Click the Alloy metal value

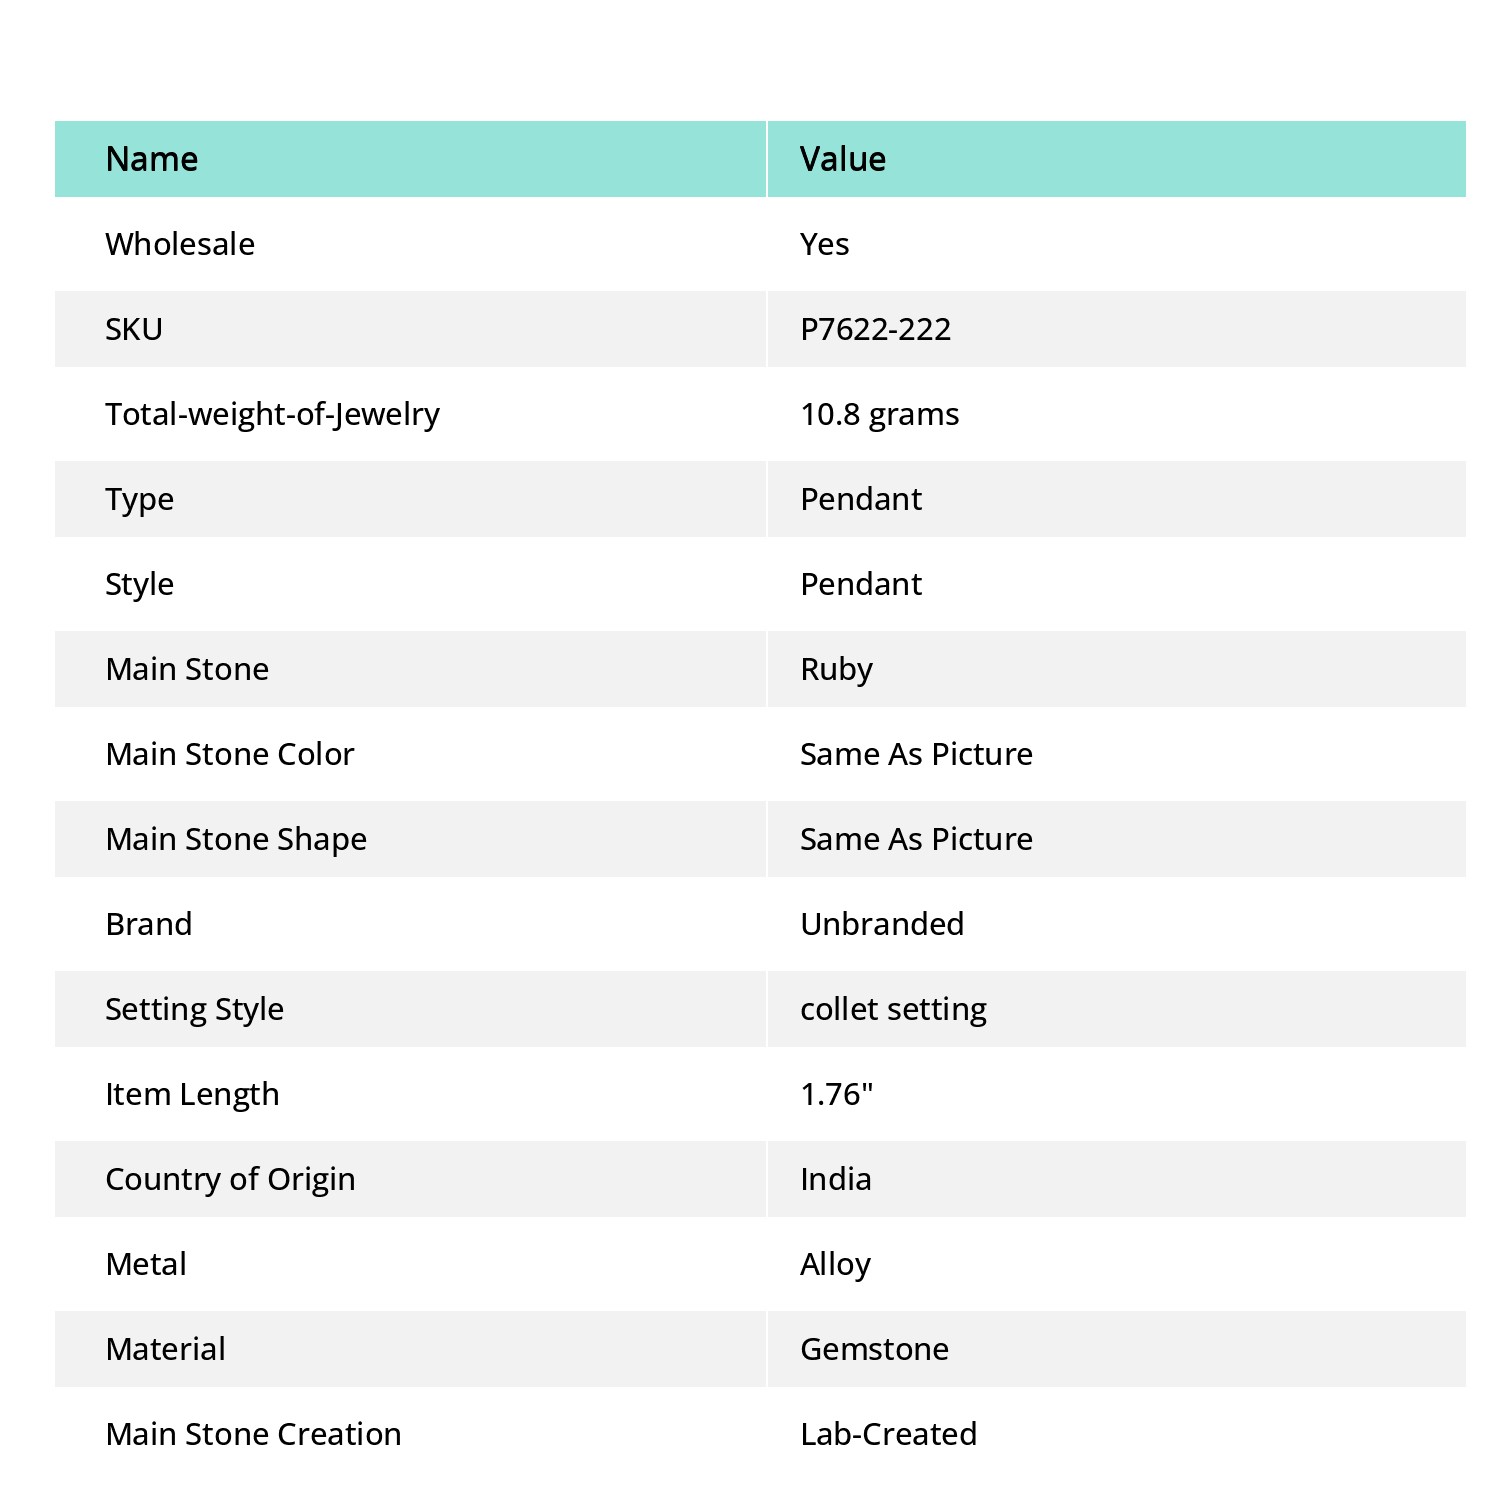[x=835, y=1265]
